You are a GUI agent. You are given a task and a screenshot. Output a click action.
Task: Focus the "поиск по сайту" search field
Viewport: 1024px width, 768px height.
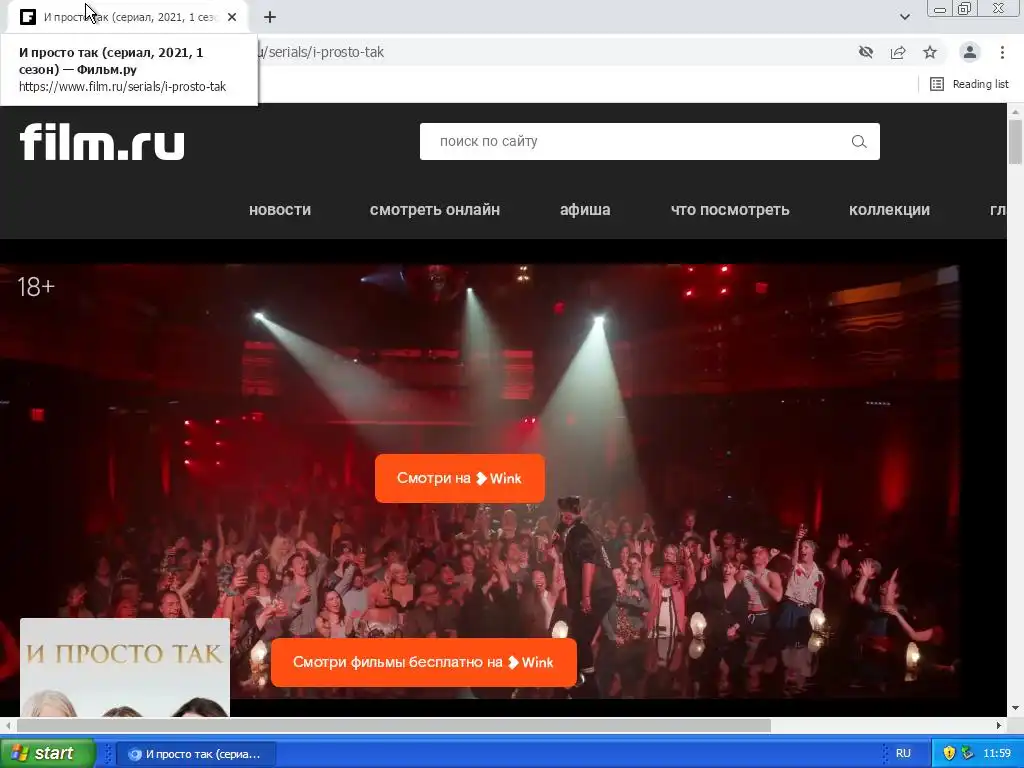point(649,142)
